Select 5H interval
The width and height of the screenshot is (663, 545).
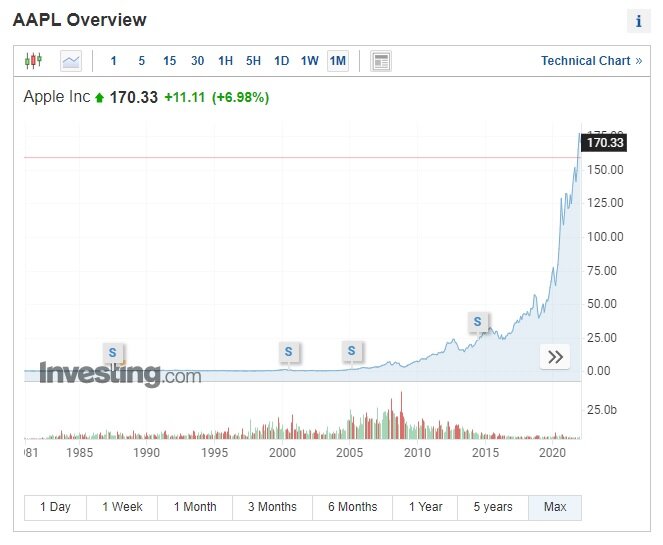[253, 61]
